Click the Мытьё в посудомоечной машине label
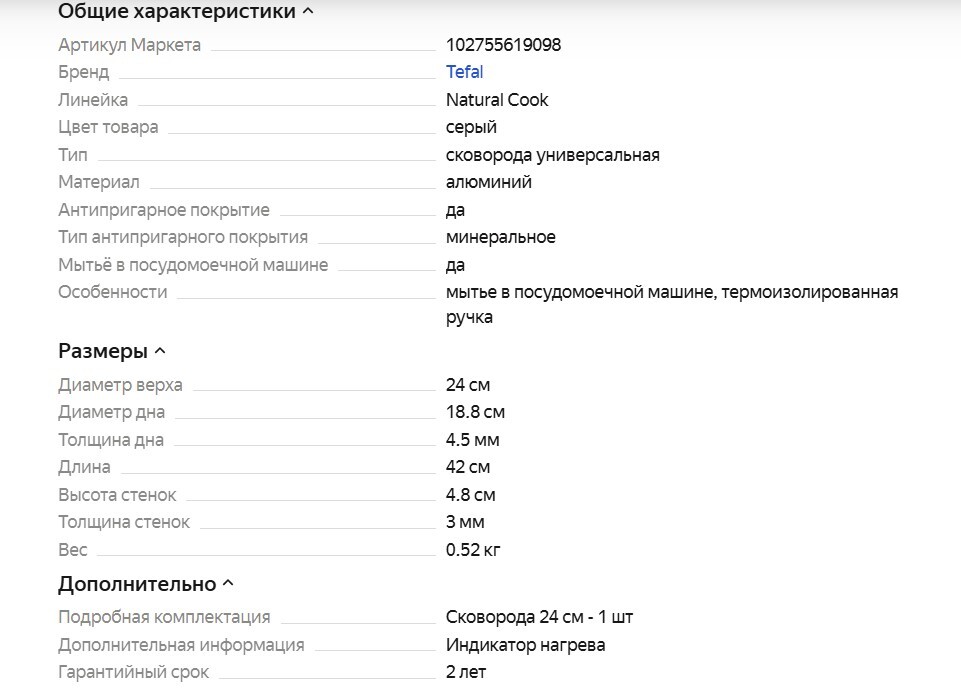The width and height of the screenshot is (961, 690). [x=193, y=265]
